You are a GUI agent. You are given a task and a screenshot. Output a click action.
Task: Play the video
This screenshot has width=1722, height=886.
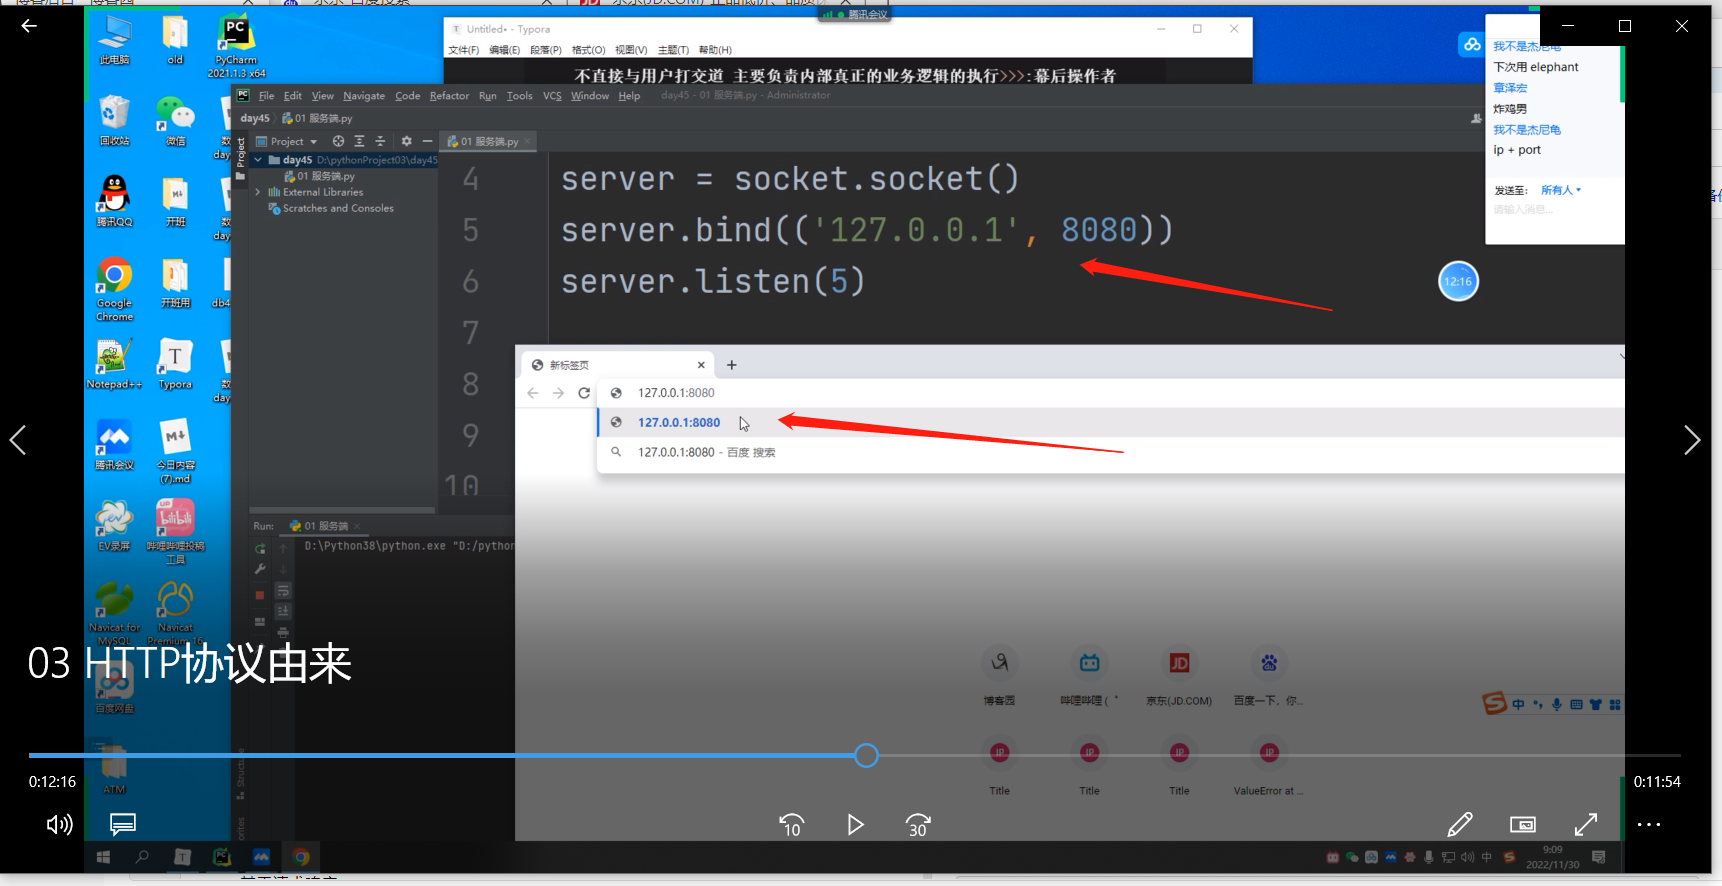tap(855, 825)
